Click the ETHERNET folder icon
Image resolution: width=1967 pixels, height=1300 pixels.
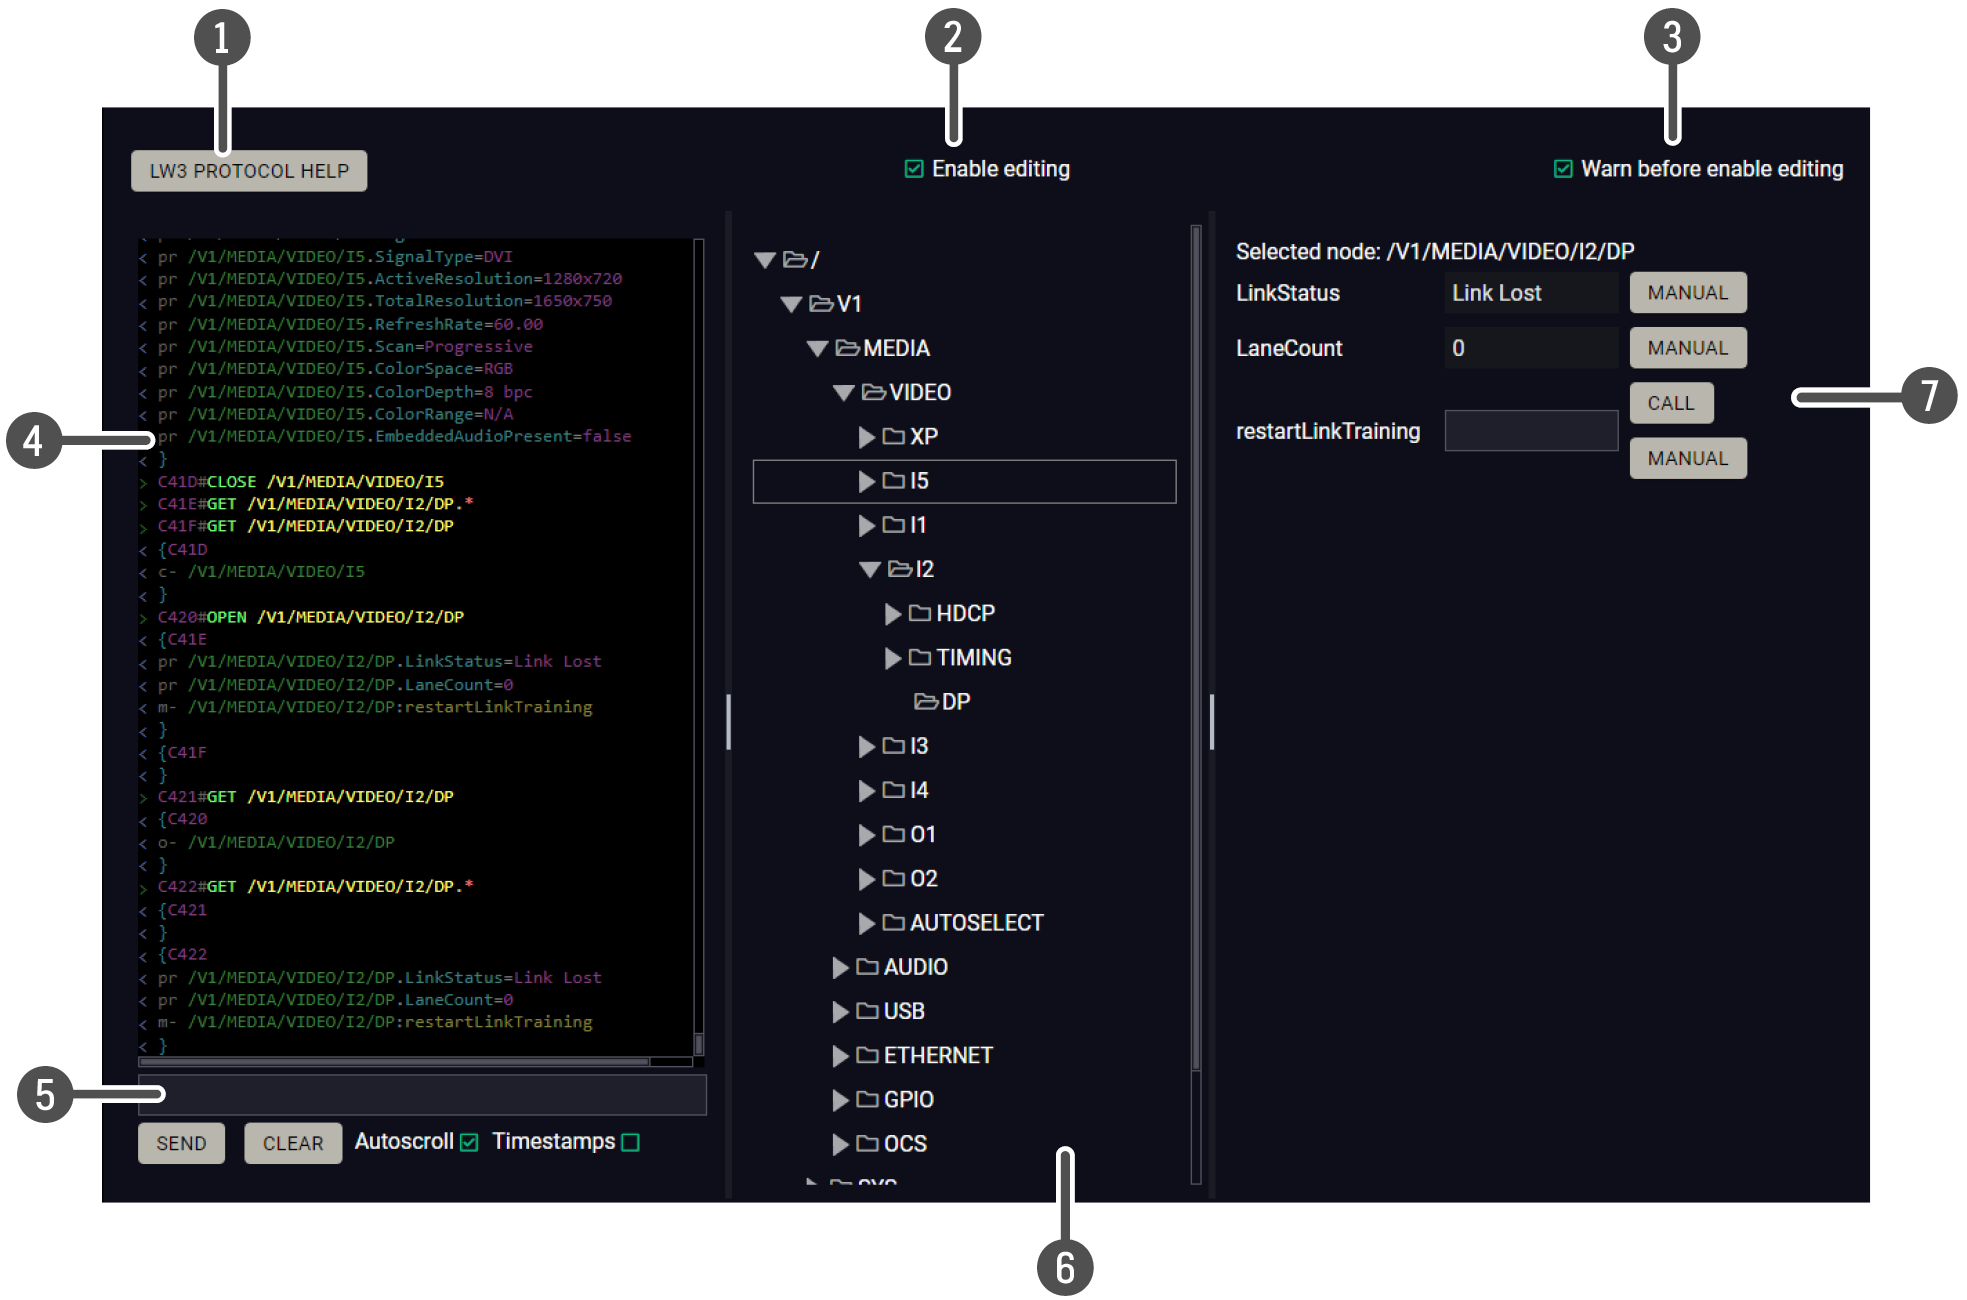pyautogui.click(x=867, y=1055)
